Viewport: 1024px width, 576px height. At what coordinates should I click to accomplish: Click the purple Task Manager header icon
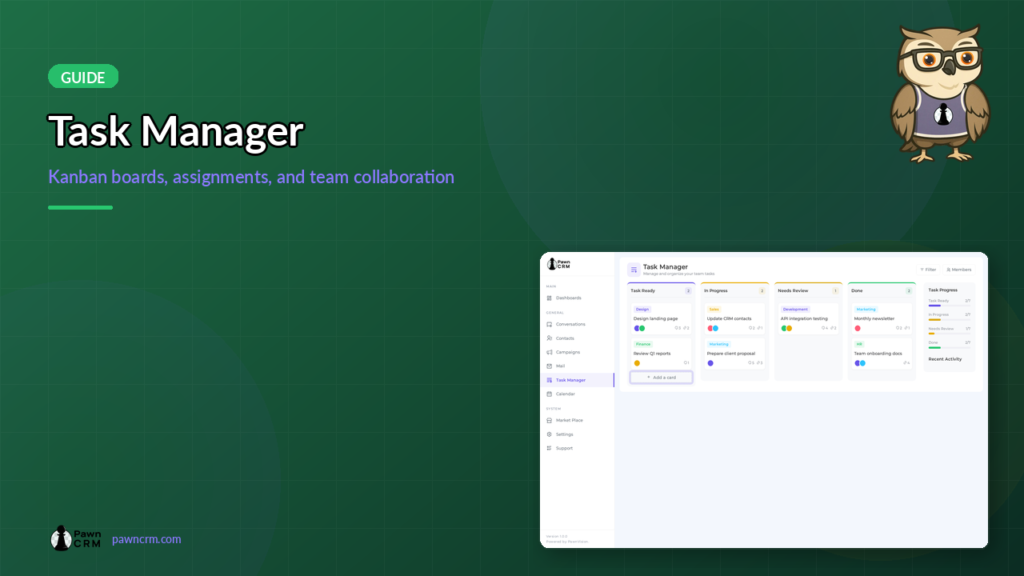coord(633,270)
